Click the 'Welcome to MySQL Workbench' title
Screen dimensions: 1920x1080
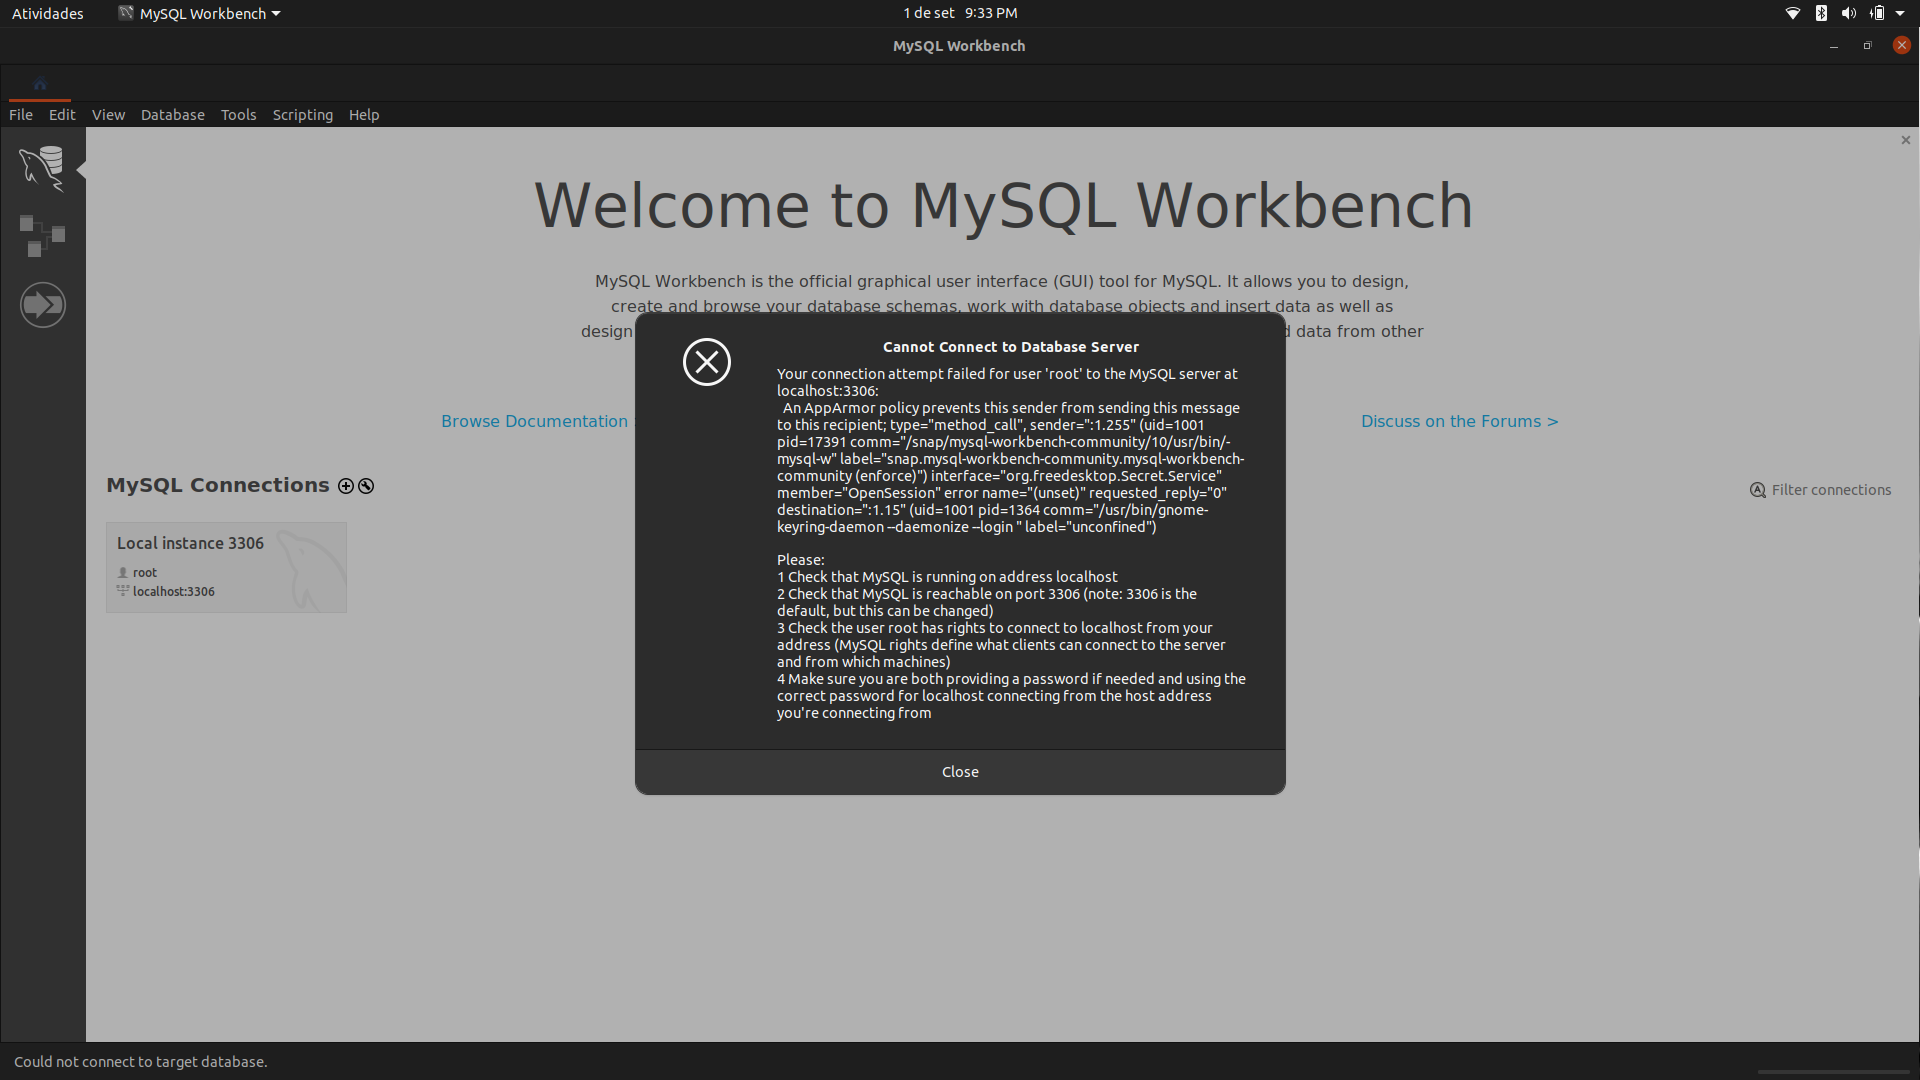(1003, 206)
